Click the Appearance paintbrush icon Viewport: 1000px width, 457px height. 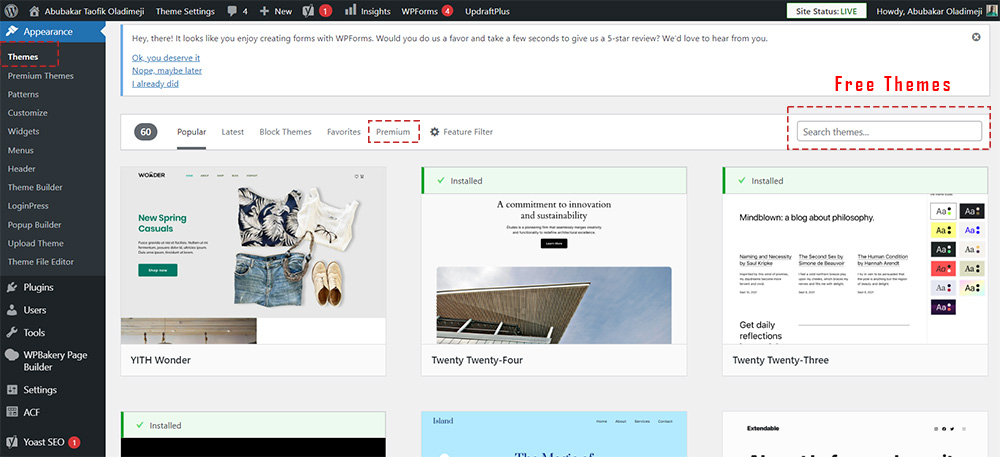12,31
